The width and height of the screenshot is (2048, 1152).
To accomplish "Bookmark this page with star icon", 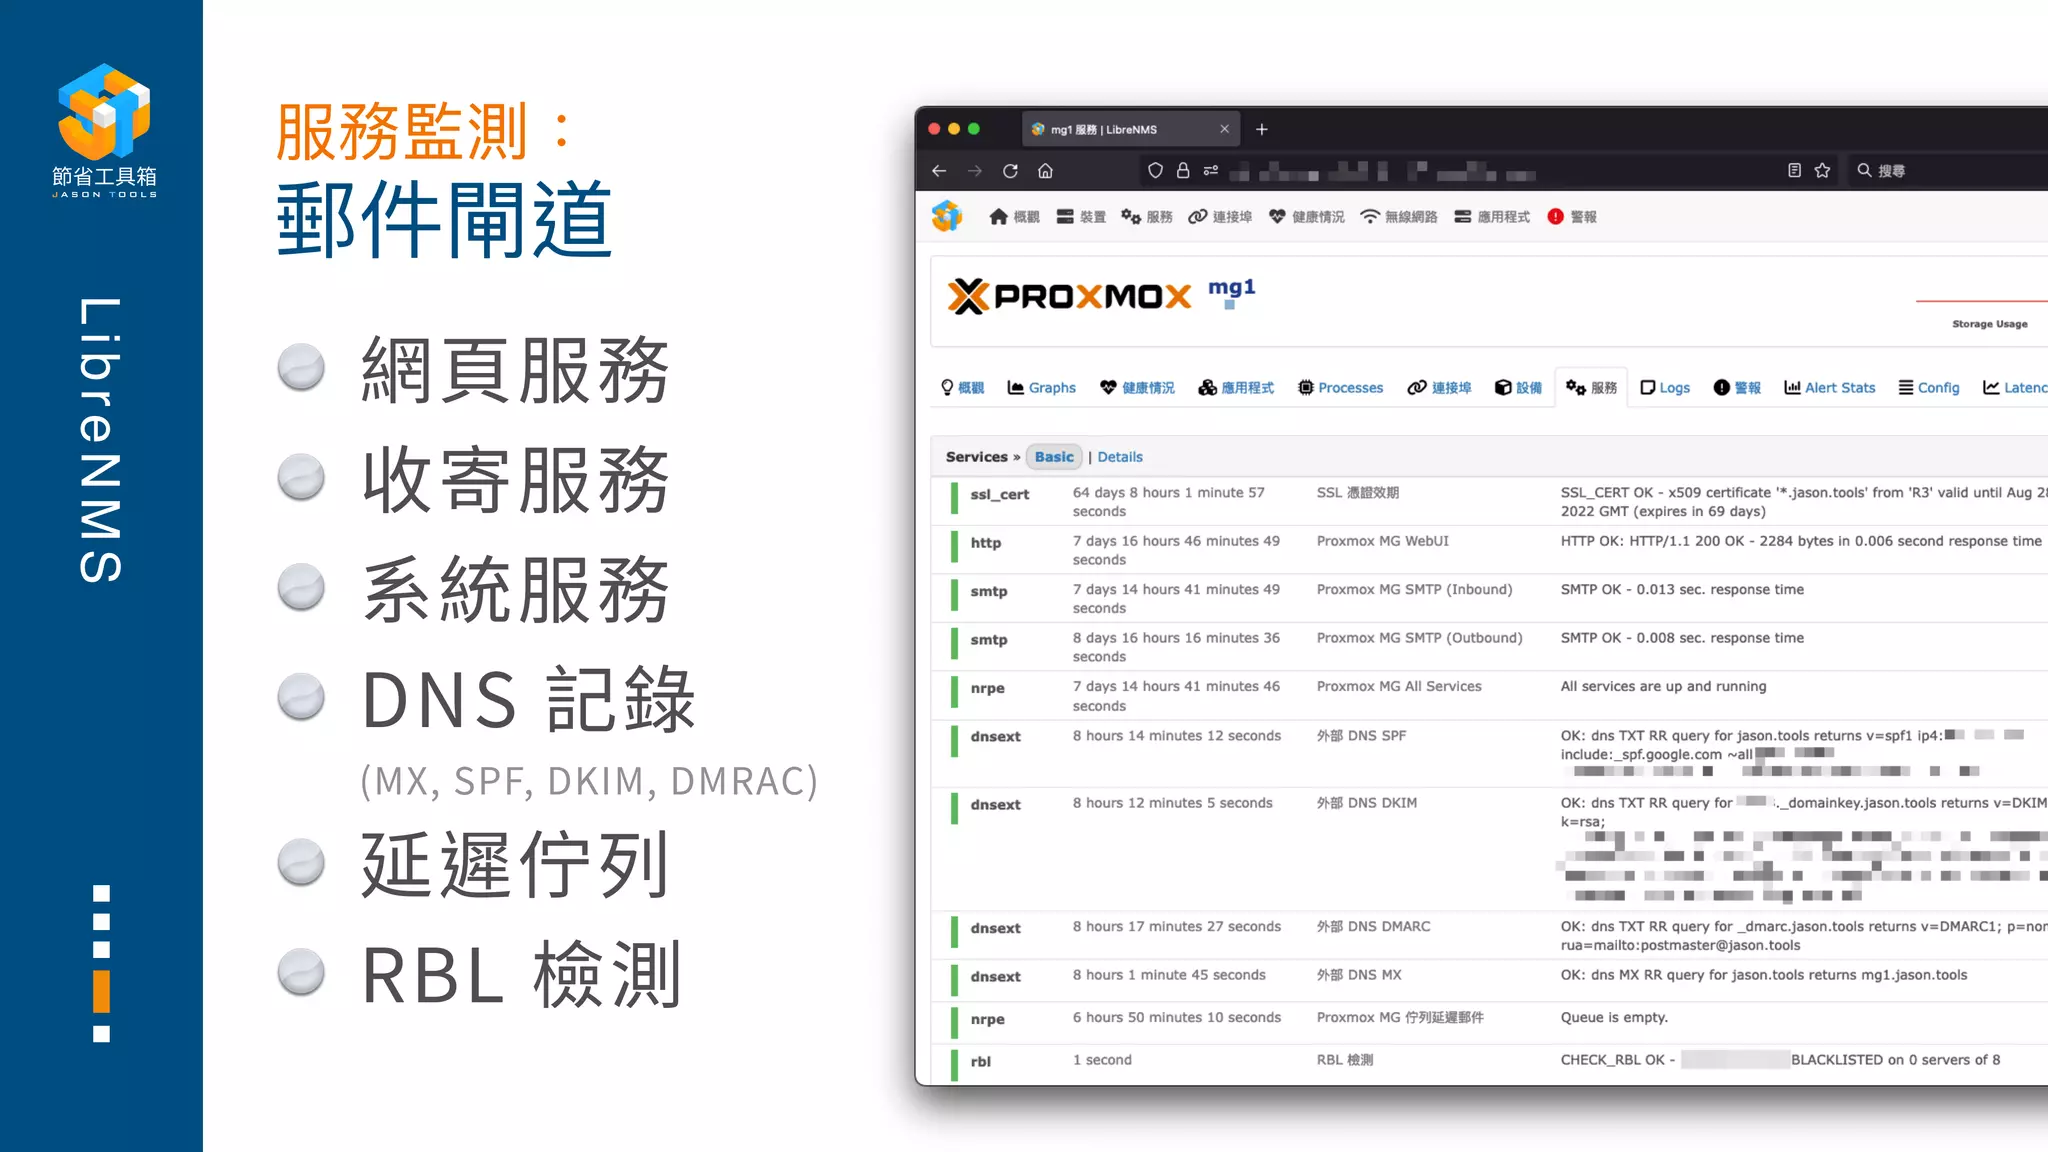I will [x=1822, y=171].
